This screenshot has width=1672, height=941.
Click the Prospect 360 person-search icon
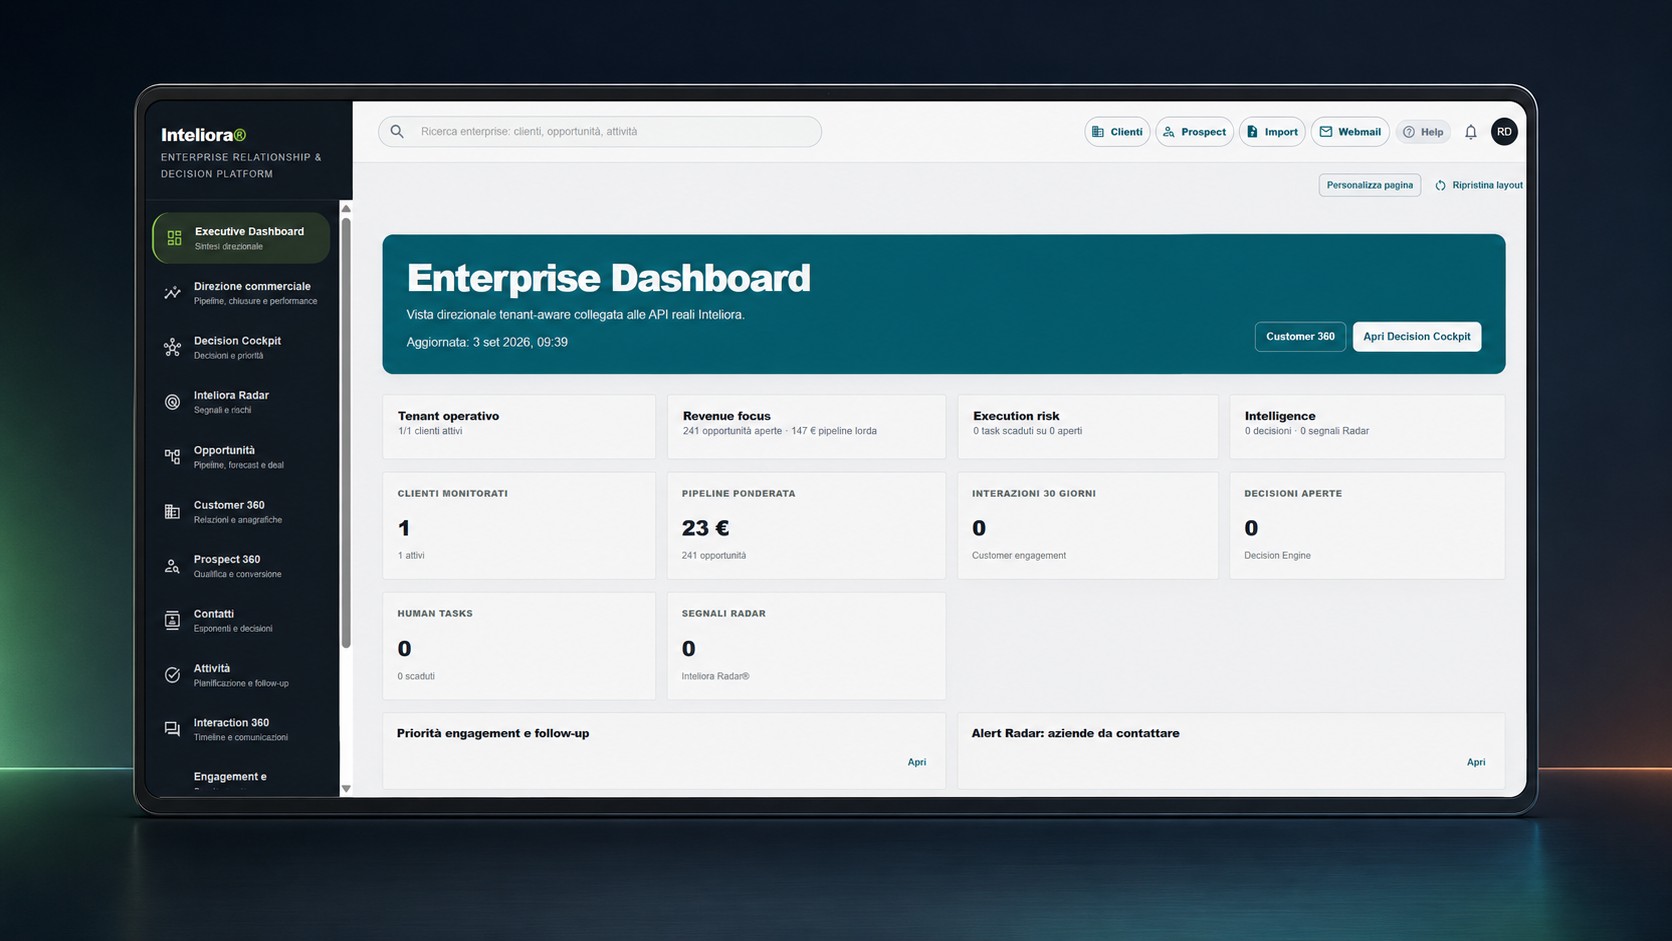click(172, 566)
